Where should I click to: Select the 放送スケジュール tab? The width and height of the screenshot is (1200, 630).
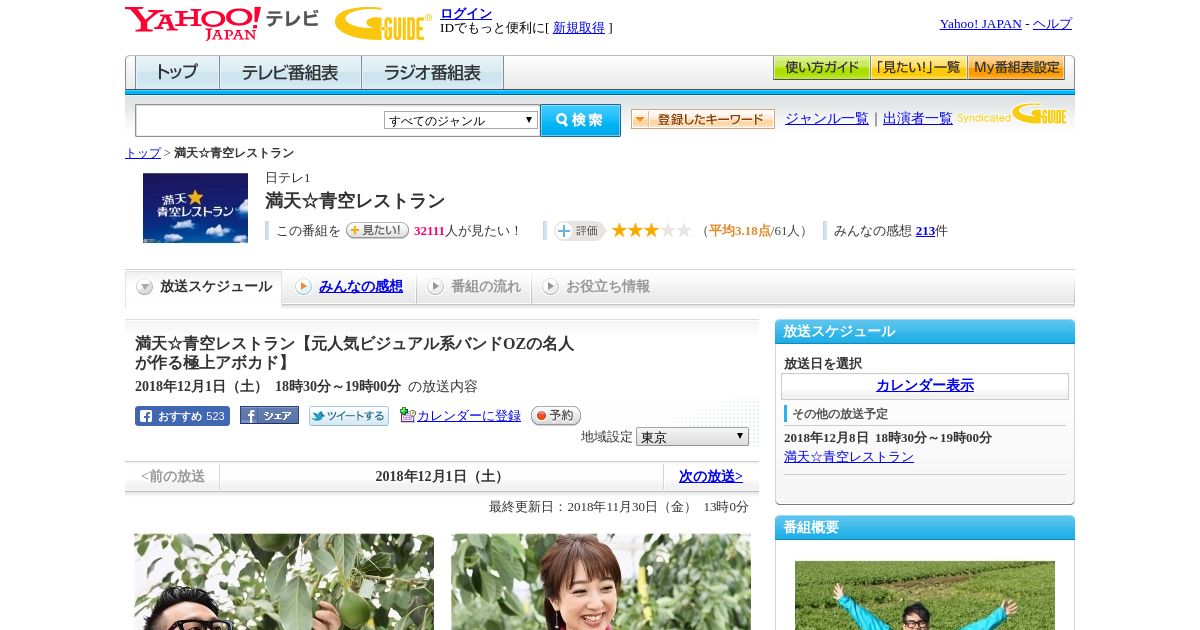204,287
